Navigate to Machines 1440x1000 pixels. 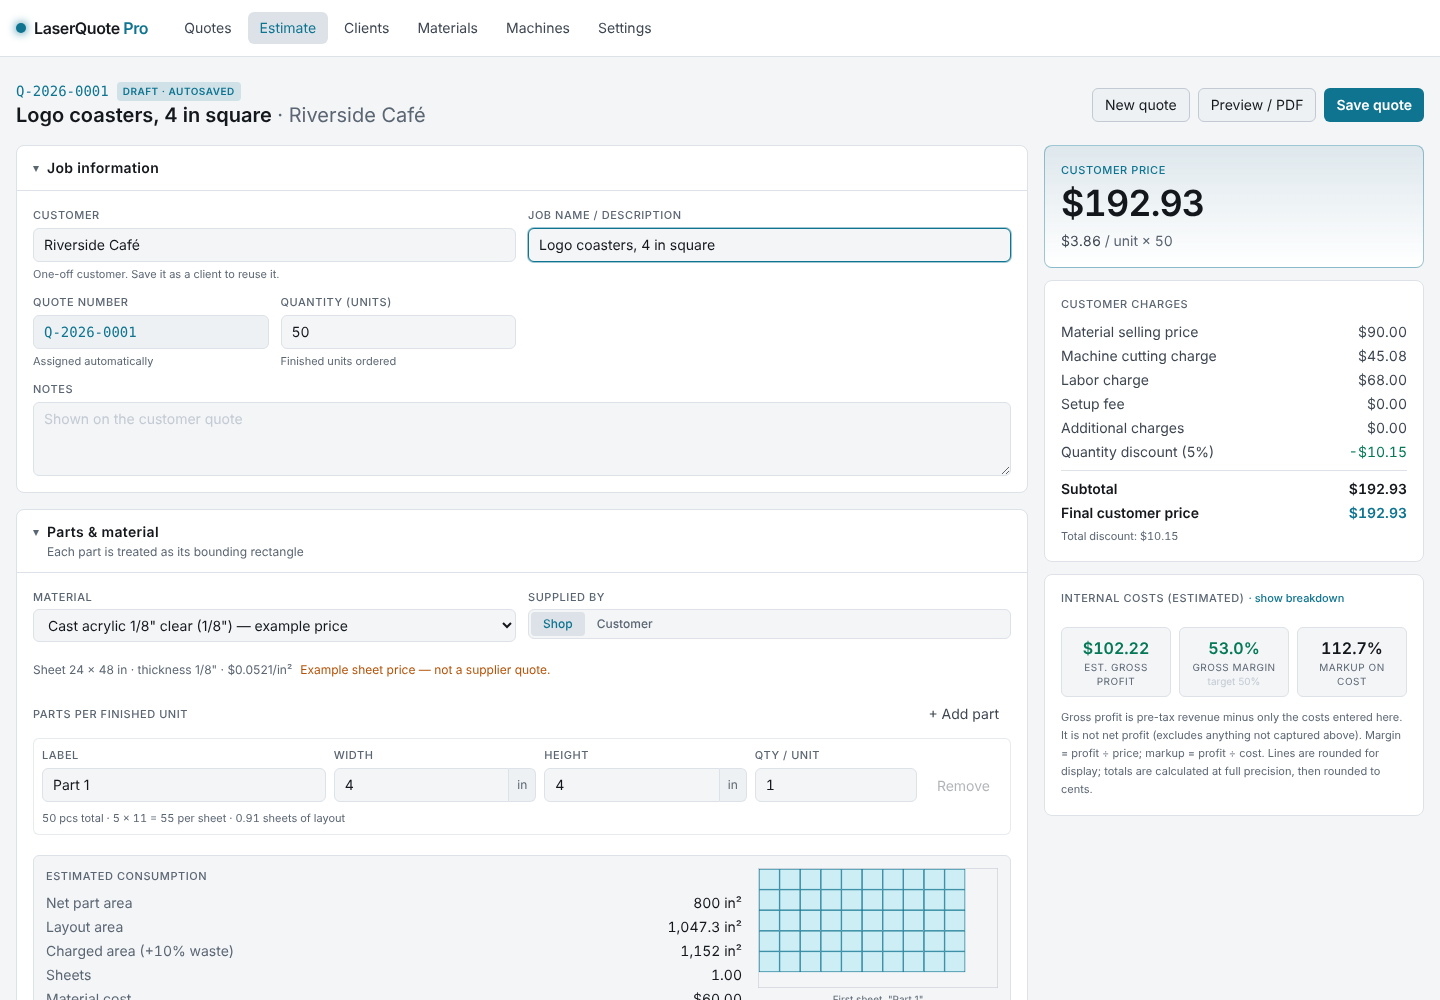(x=538, y=28)
